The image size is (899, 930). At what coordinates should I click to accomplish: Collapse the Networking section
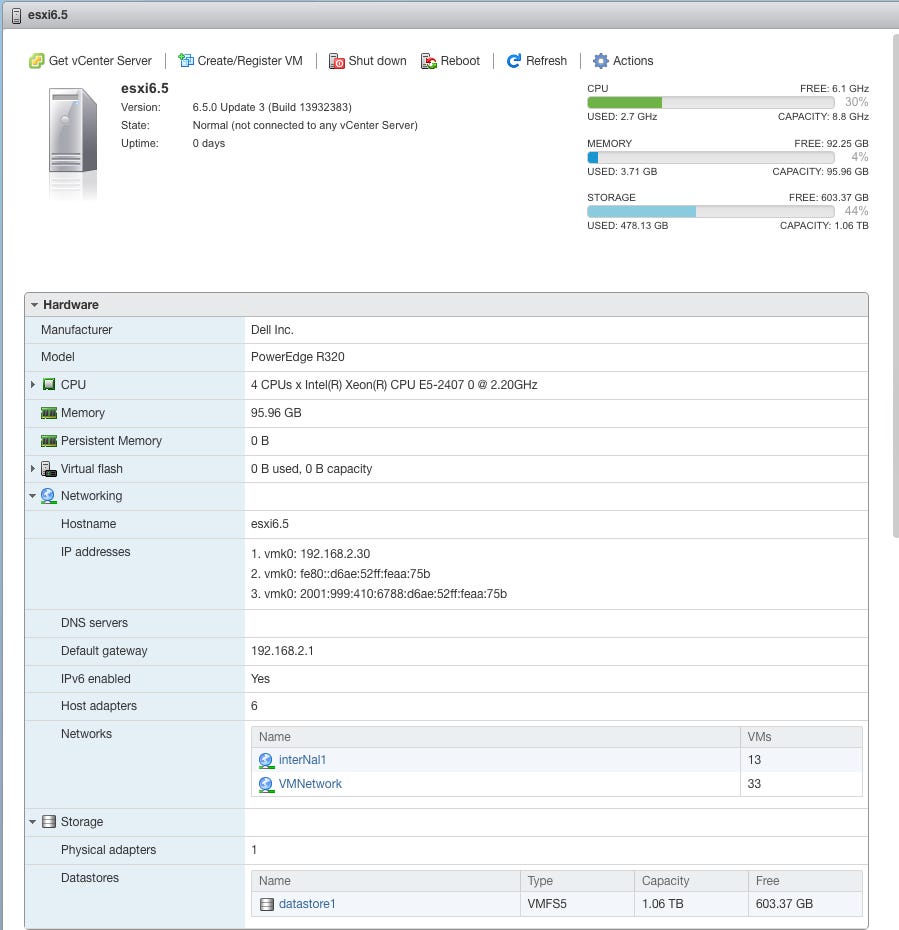point(33,496)
